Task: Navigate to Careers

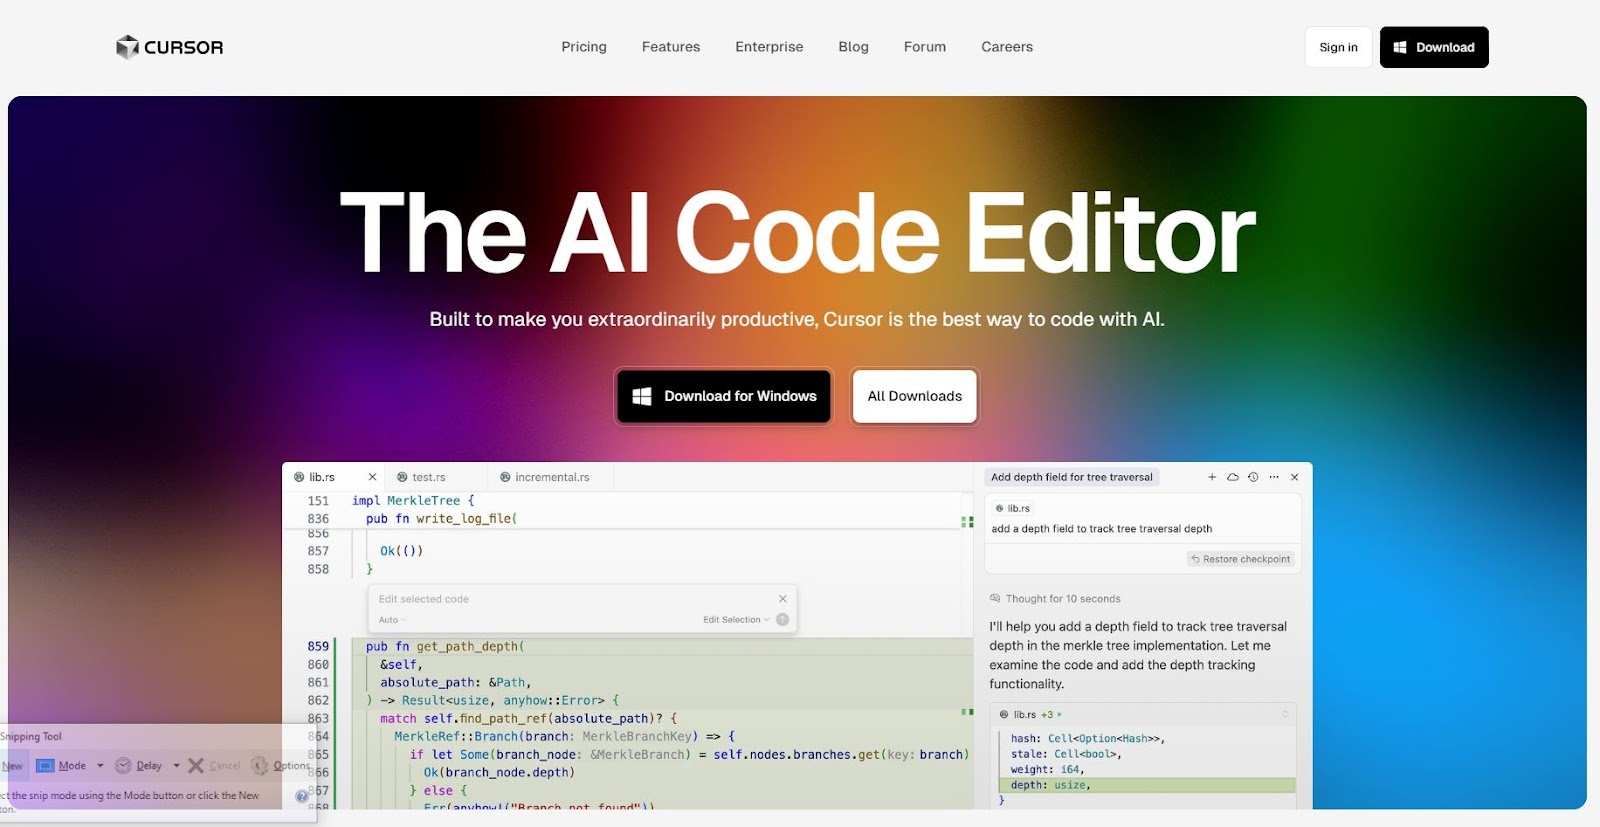Action: tap(1007, 47)
